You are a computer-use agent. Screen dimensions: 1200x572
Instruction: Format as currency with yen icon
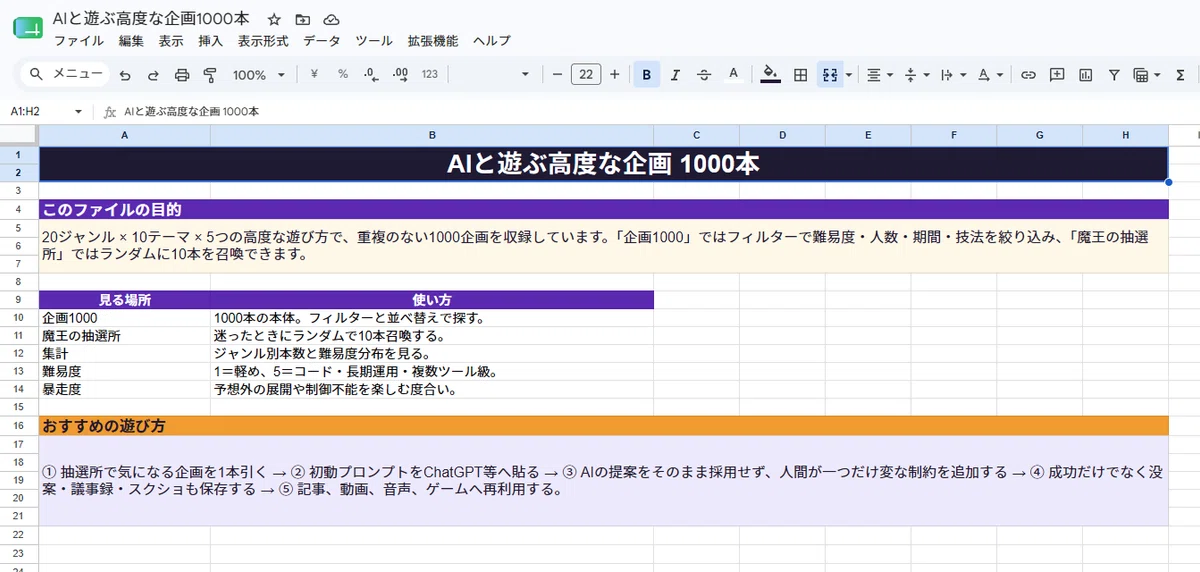coord(314,74)
